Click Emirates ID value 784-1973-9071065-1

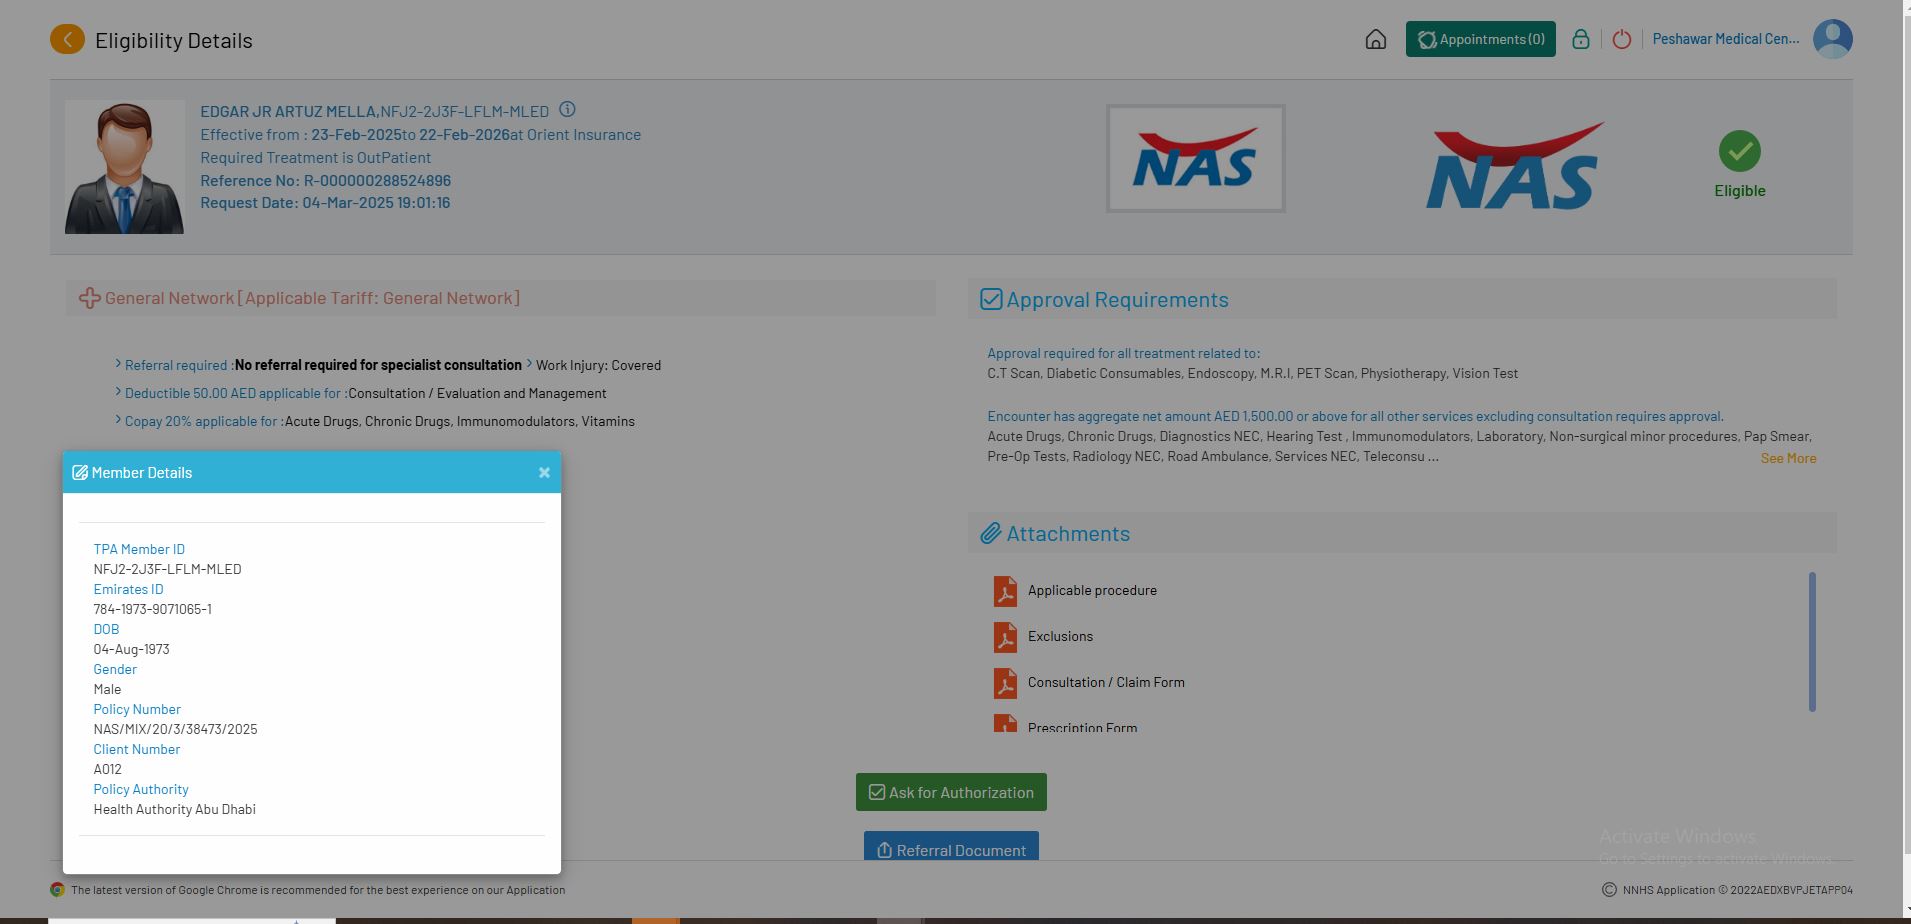tap(152, 609)
